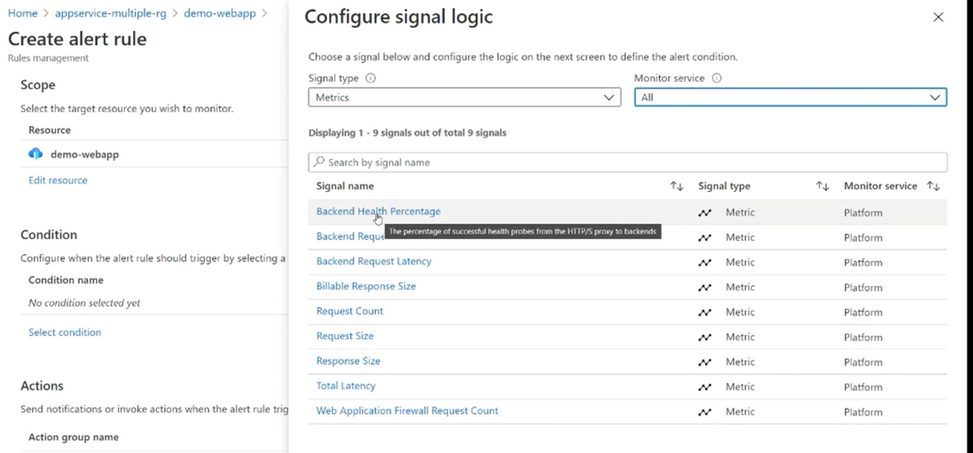
Task: Click Metric text in Request Size row
Action: (740, 337)
